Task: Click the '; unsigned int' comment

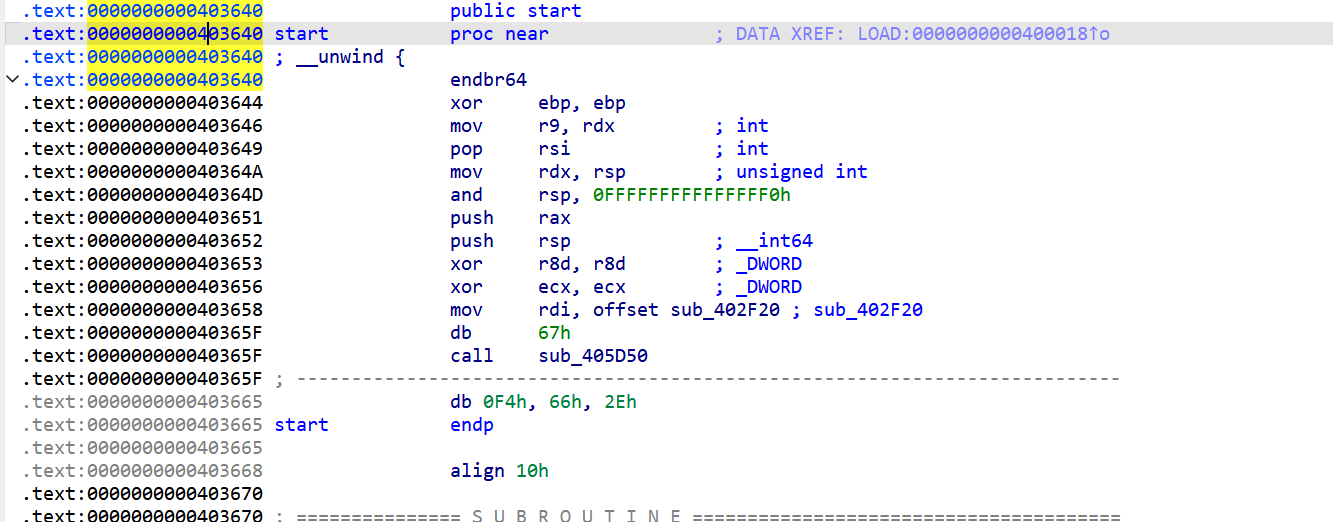Action: [x=791, y=172]
